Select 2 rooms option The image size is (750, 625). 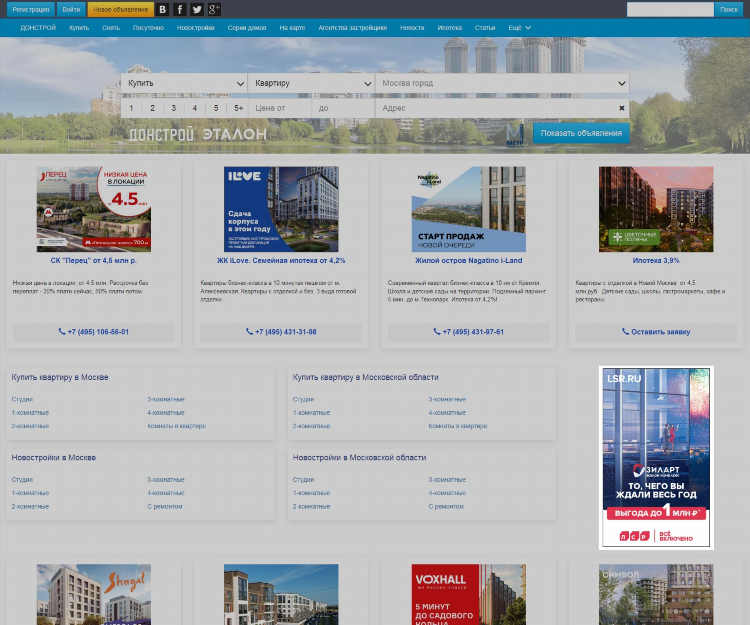153,108
